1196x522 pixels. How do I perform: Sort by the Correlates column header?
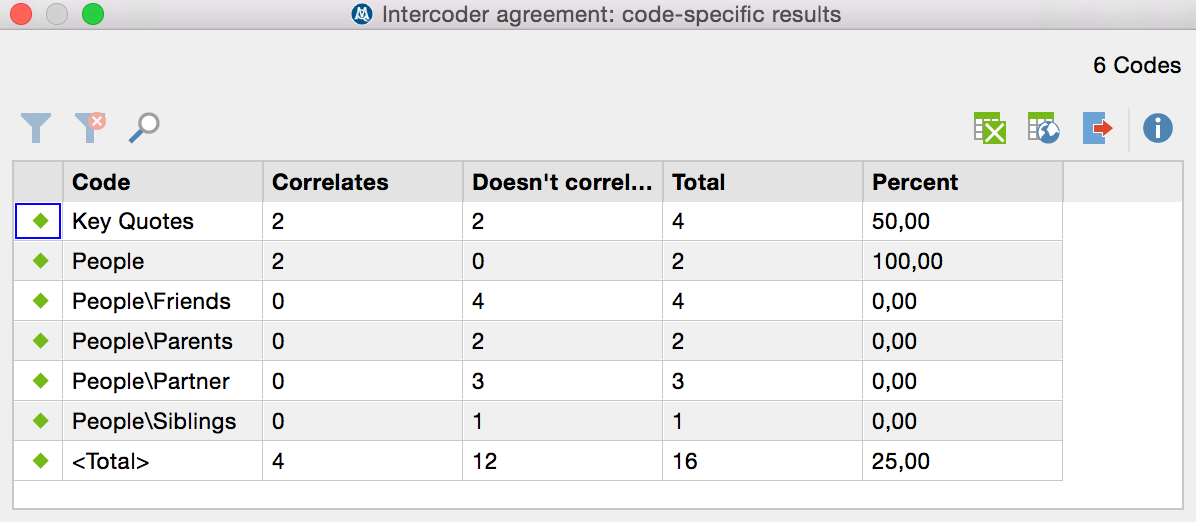tap(362, 182)
